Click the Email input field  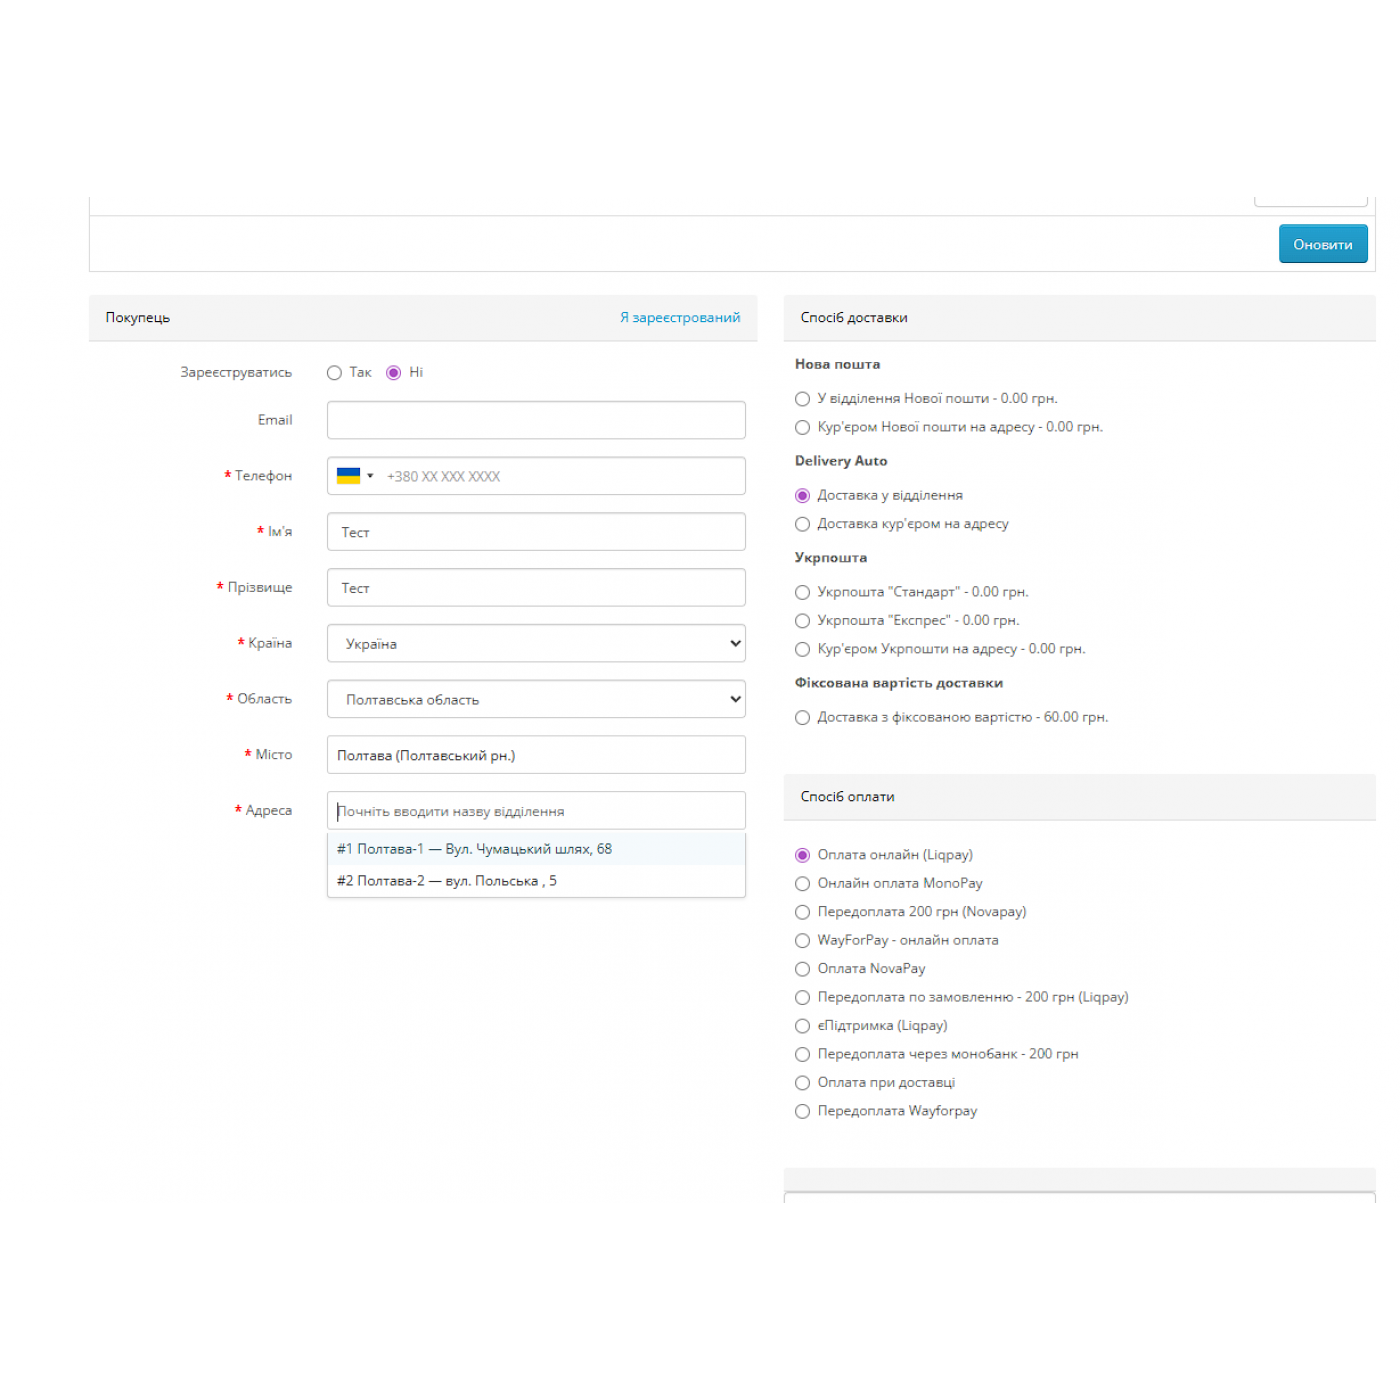coord(535,420)
